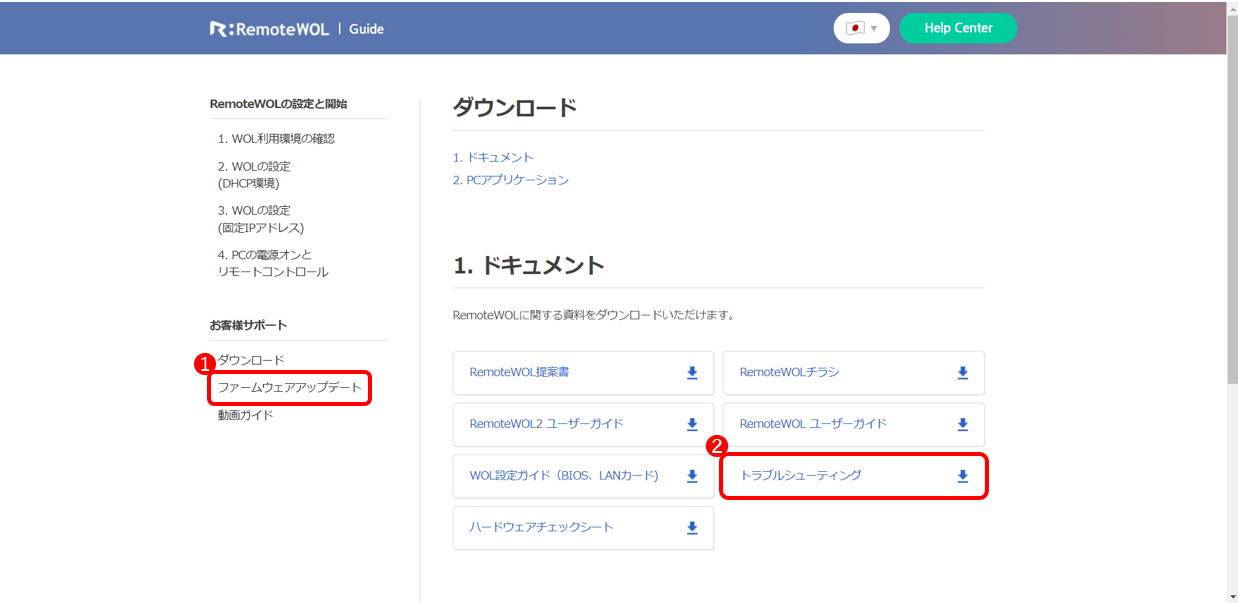Select ファームウェアアップデート in sidebar
Image resolution: width=1238 pixels, height=604 pixels.
(290, 387)
